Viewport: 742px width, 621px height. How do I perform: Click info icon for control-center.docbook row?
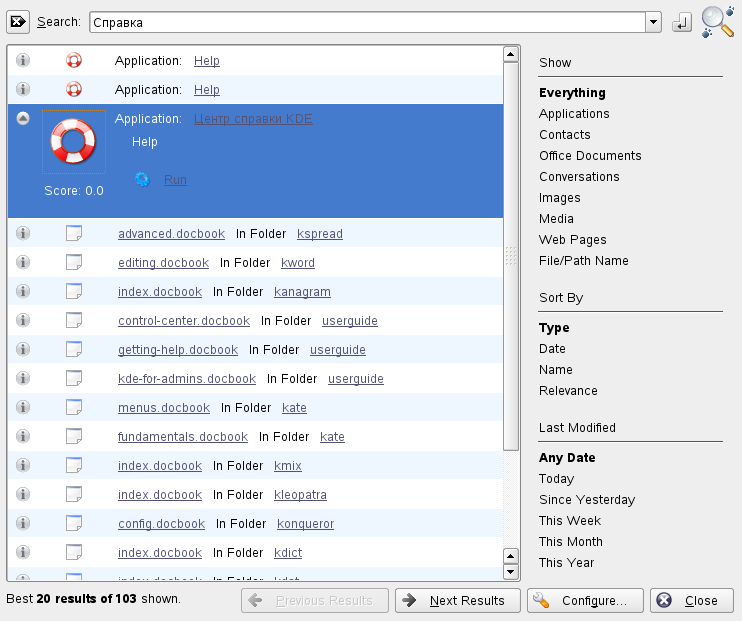(x=23, y=321)
